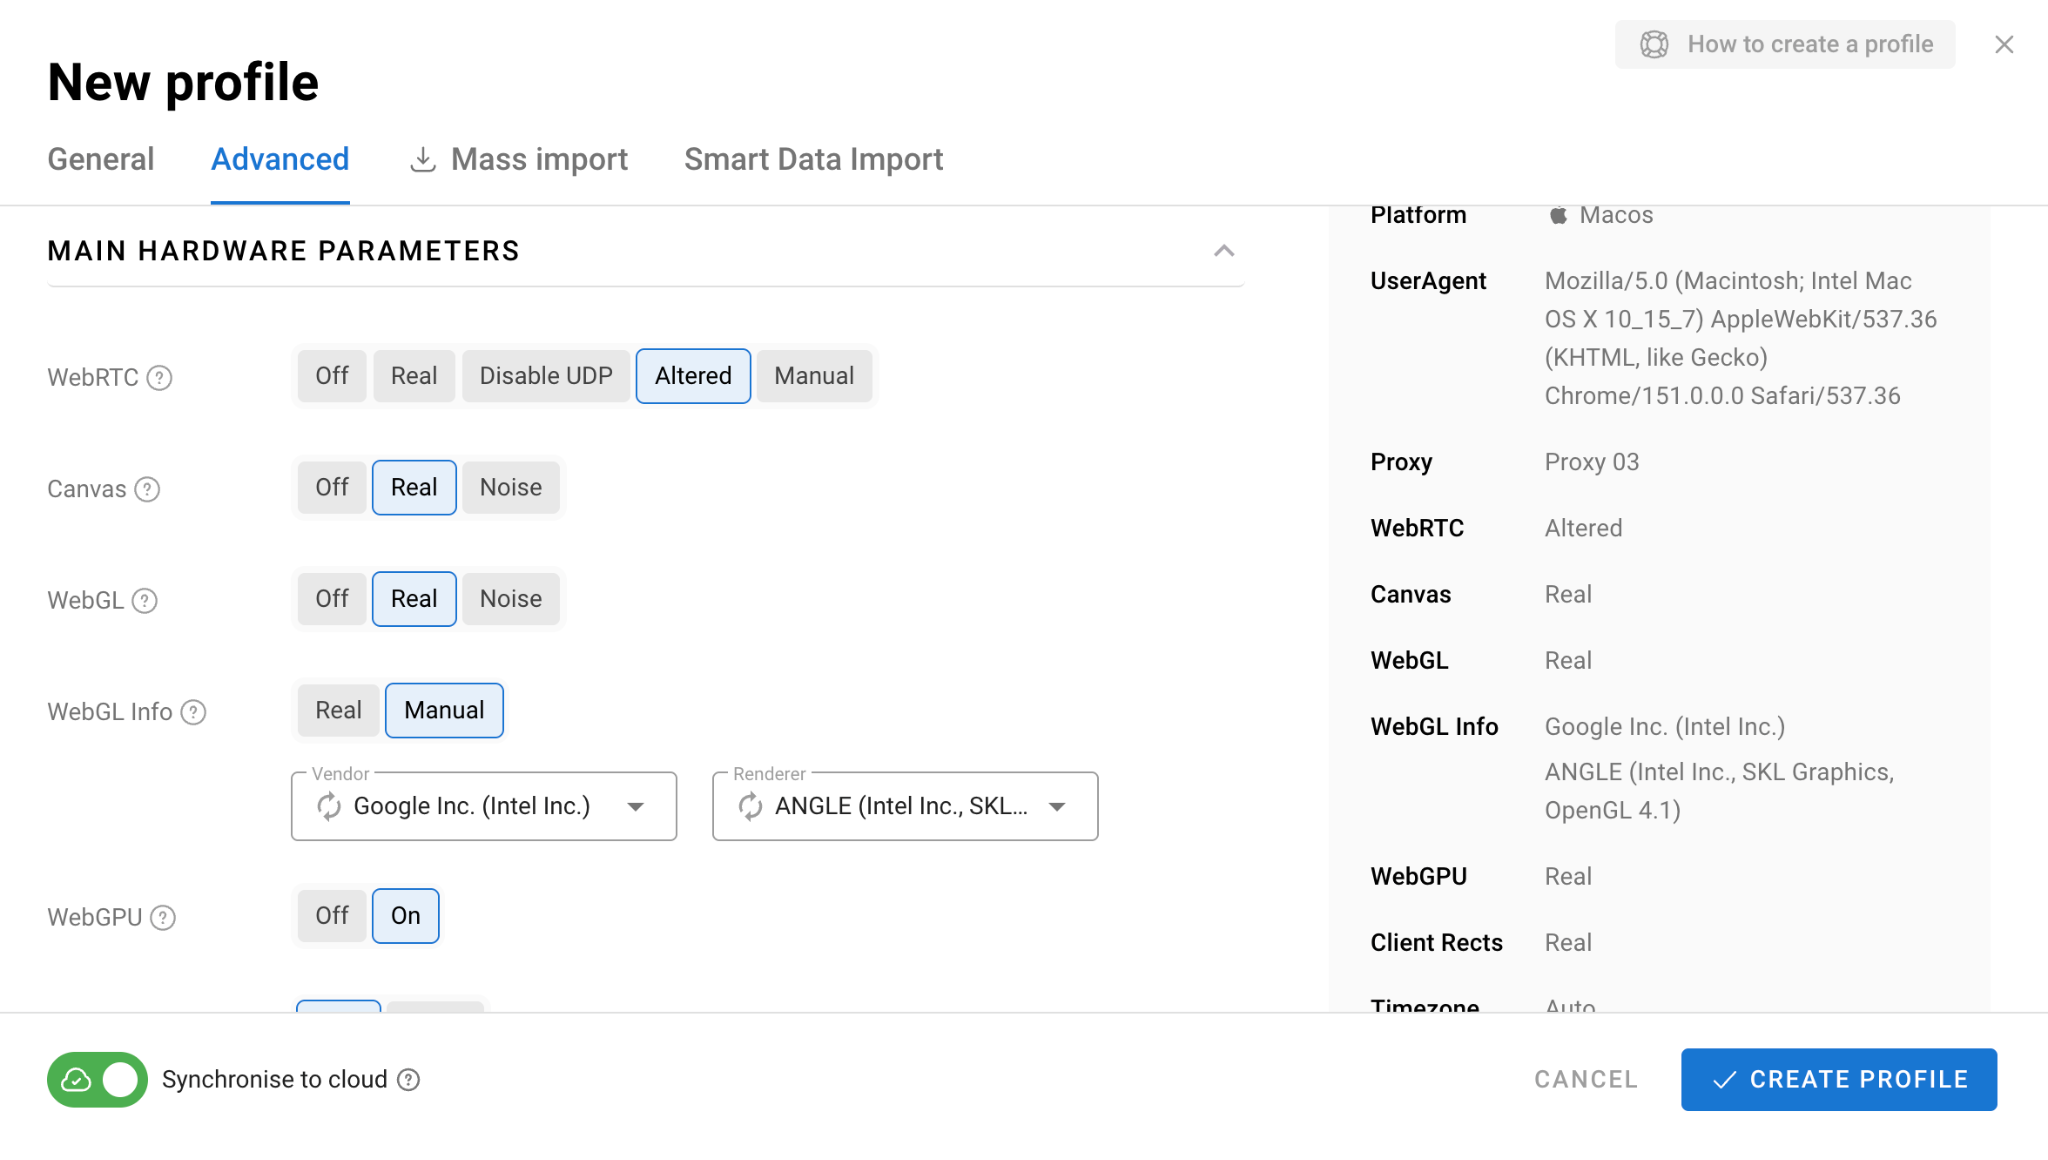Switch to the General tab
The image size is (2048, 1160).
click(x=101, y=160)
